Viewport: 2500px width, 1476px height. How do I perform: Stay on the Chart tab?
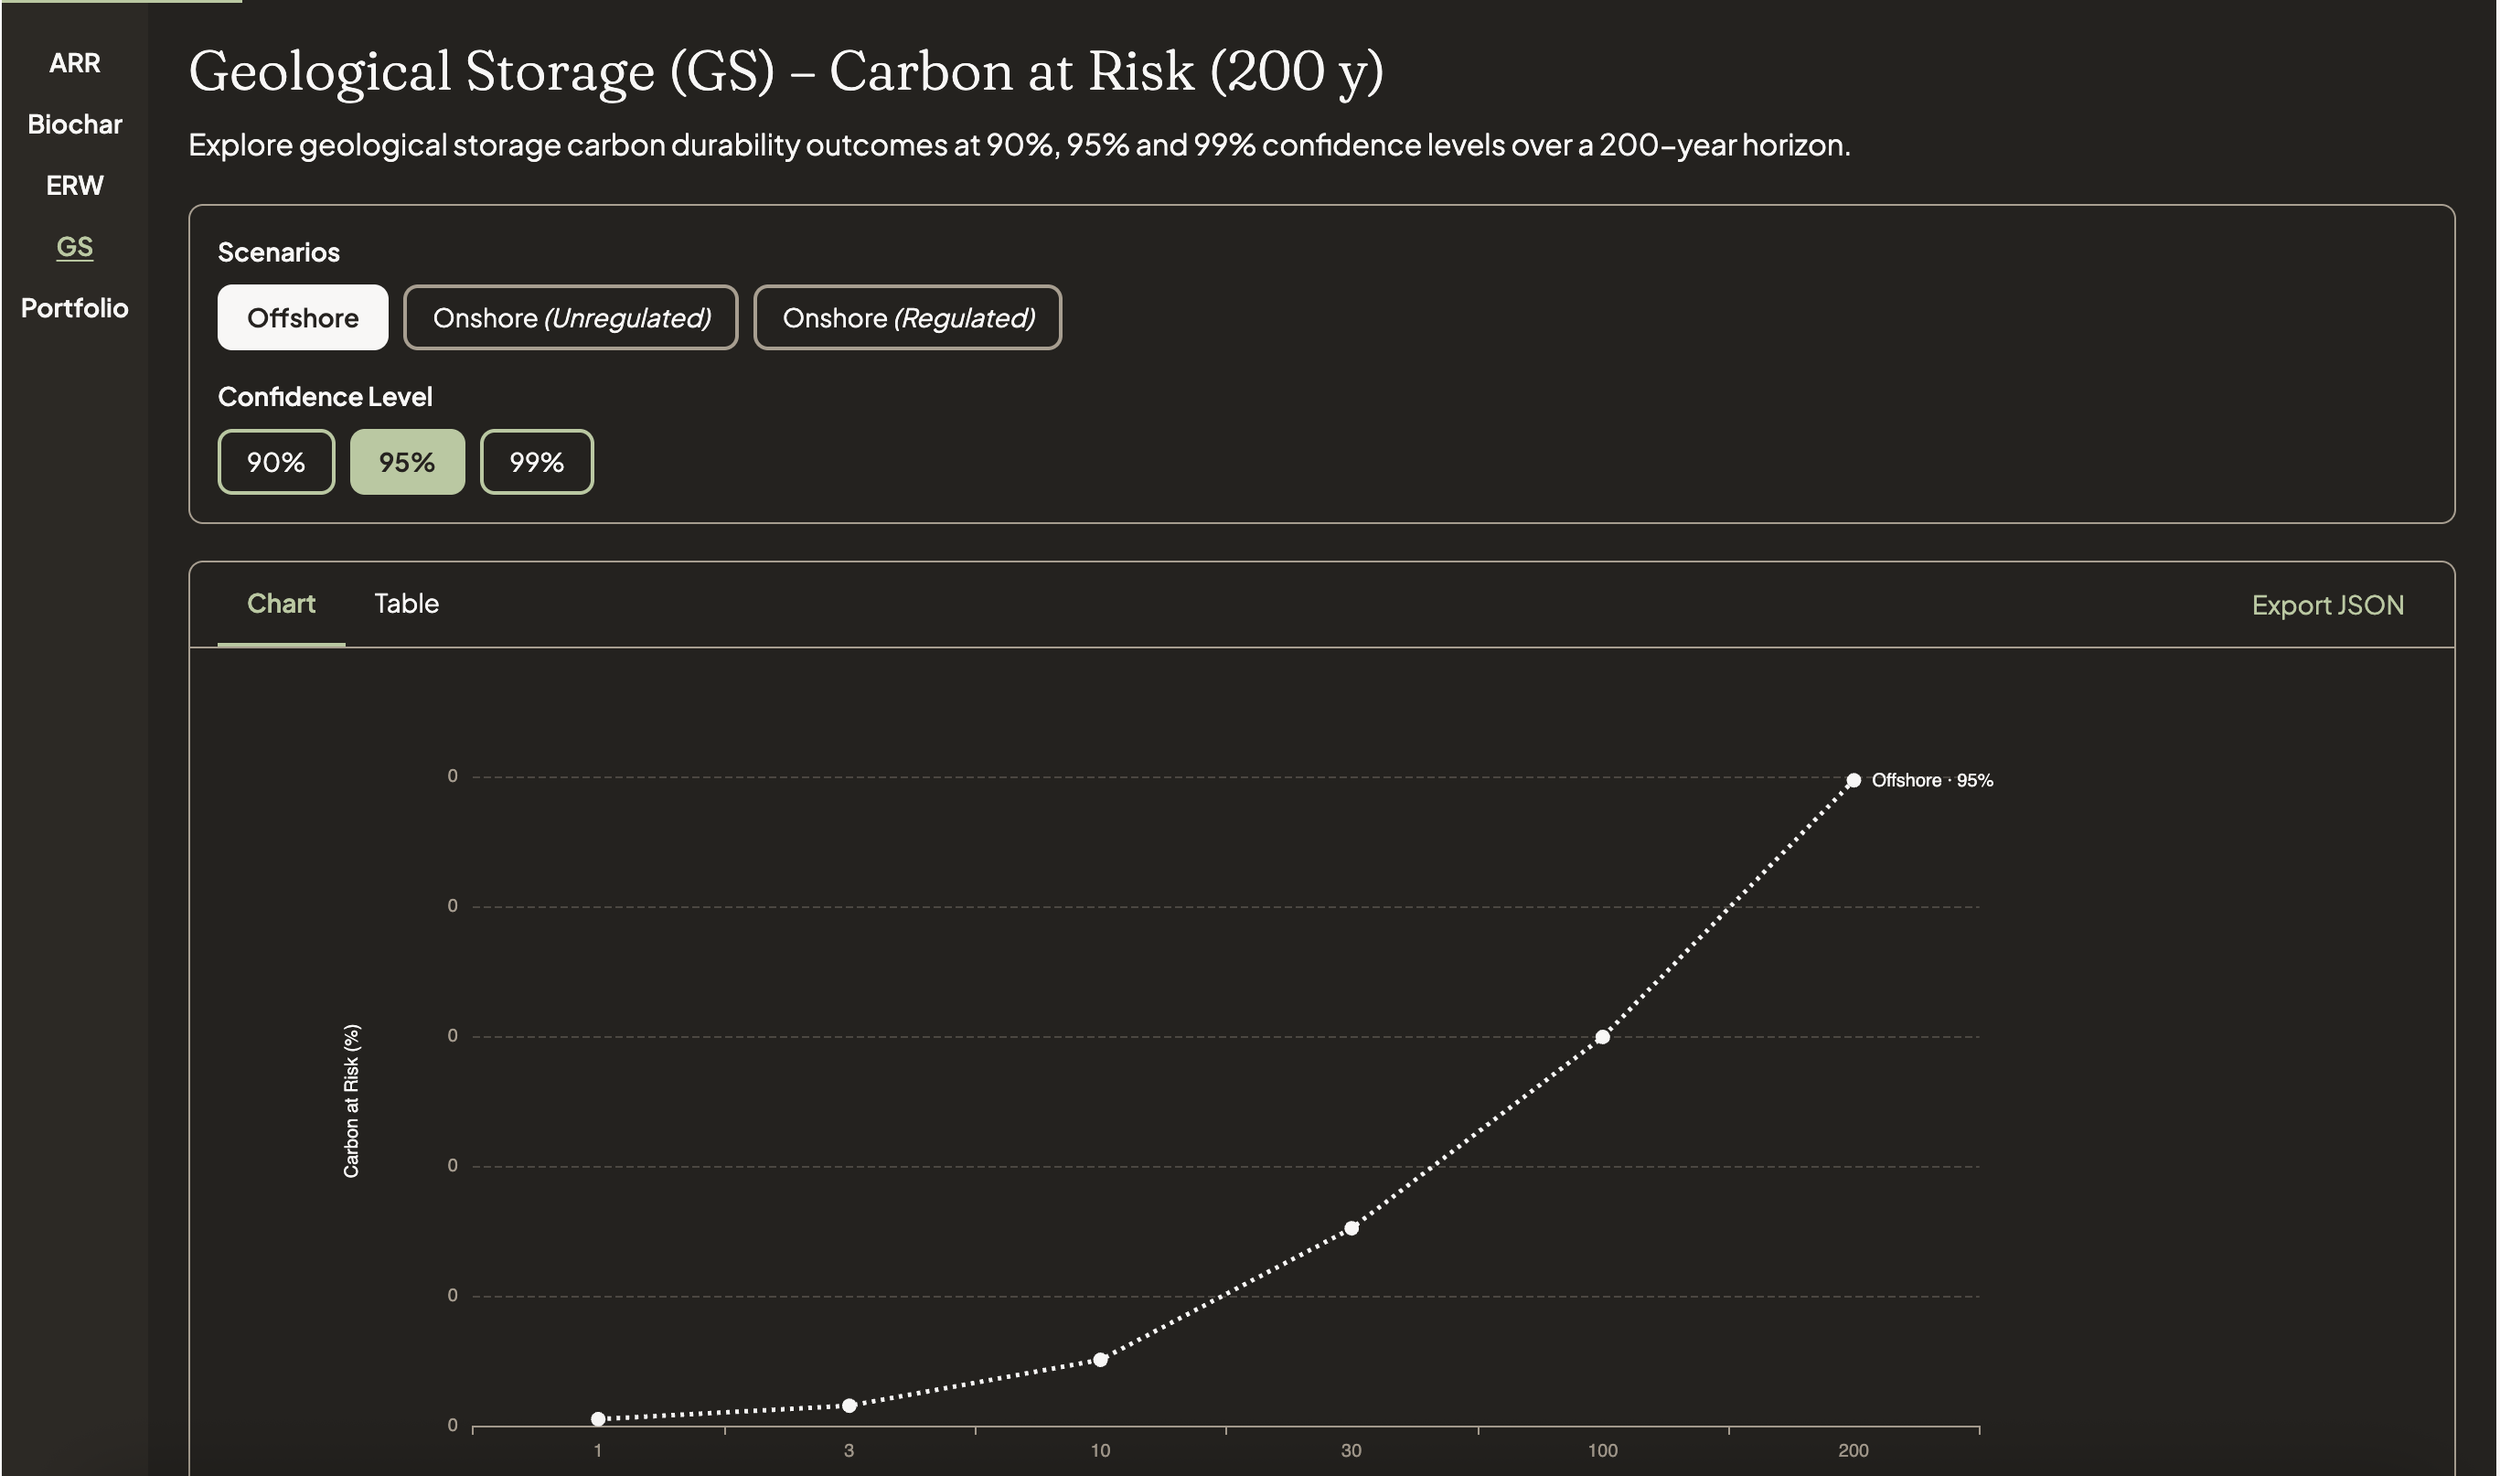[281, 603]
